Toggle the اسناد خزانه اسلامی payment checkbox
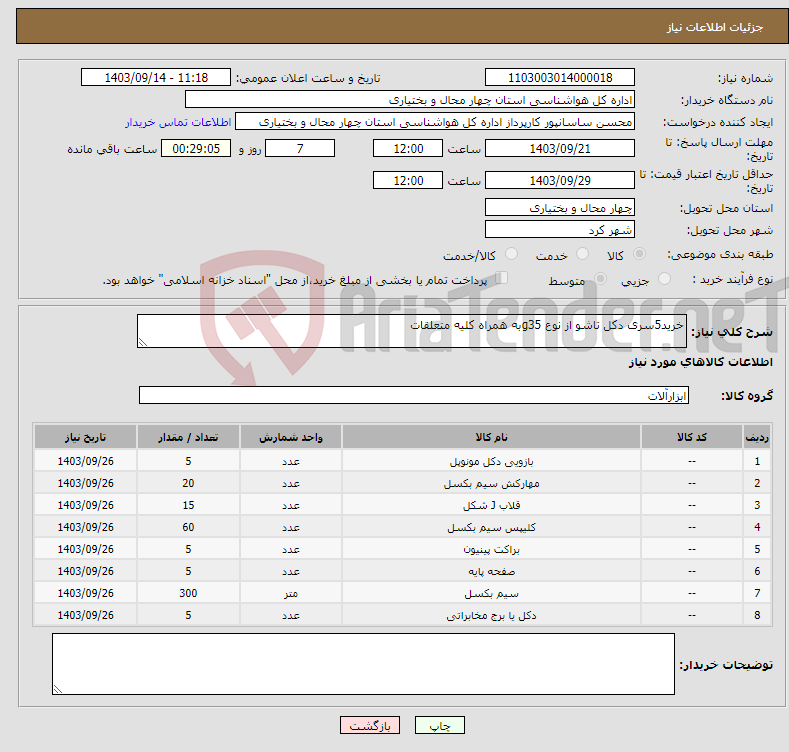The image size is (789, 752). (502, 278)
